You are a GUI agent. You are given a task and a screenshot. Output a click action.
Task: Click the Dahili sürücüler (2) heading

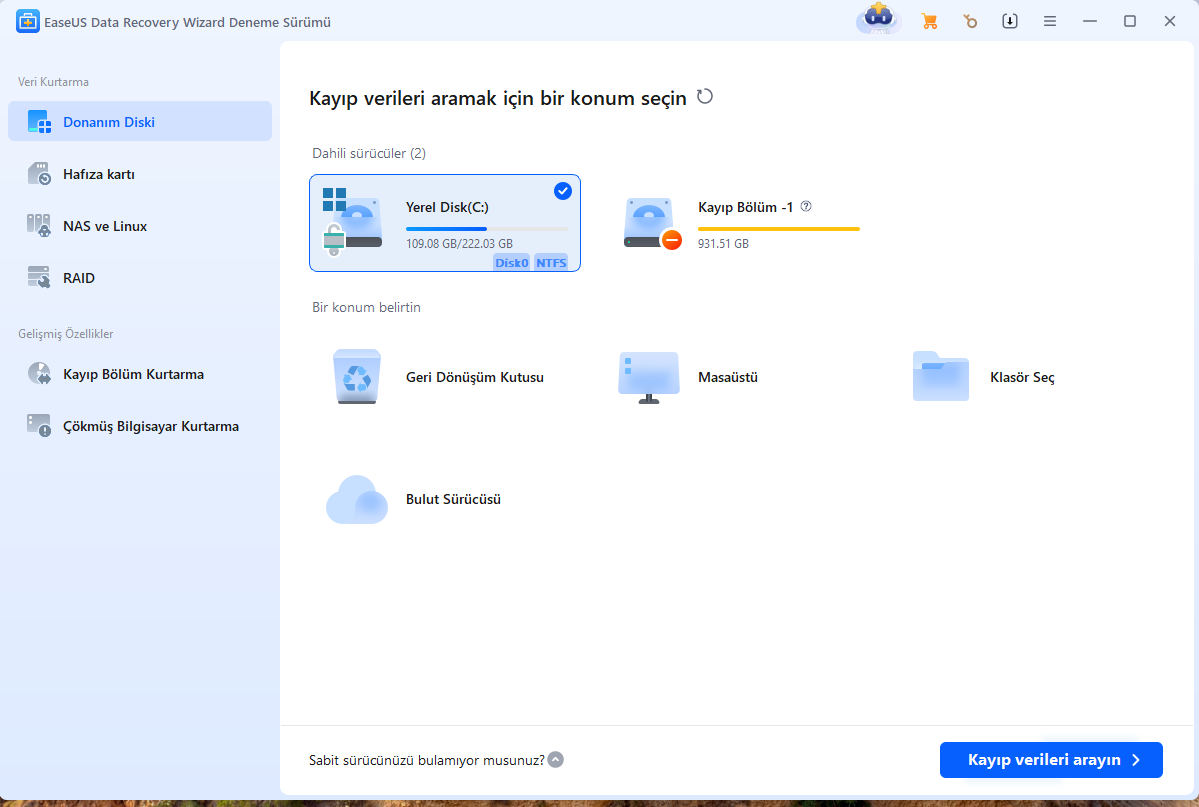(x=369, y=153)
